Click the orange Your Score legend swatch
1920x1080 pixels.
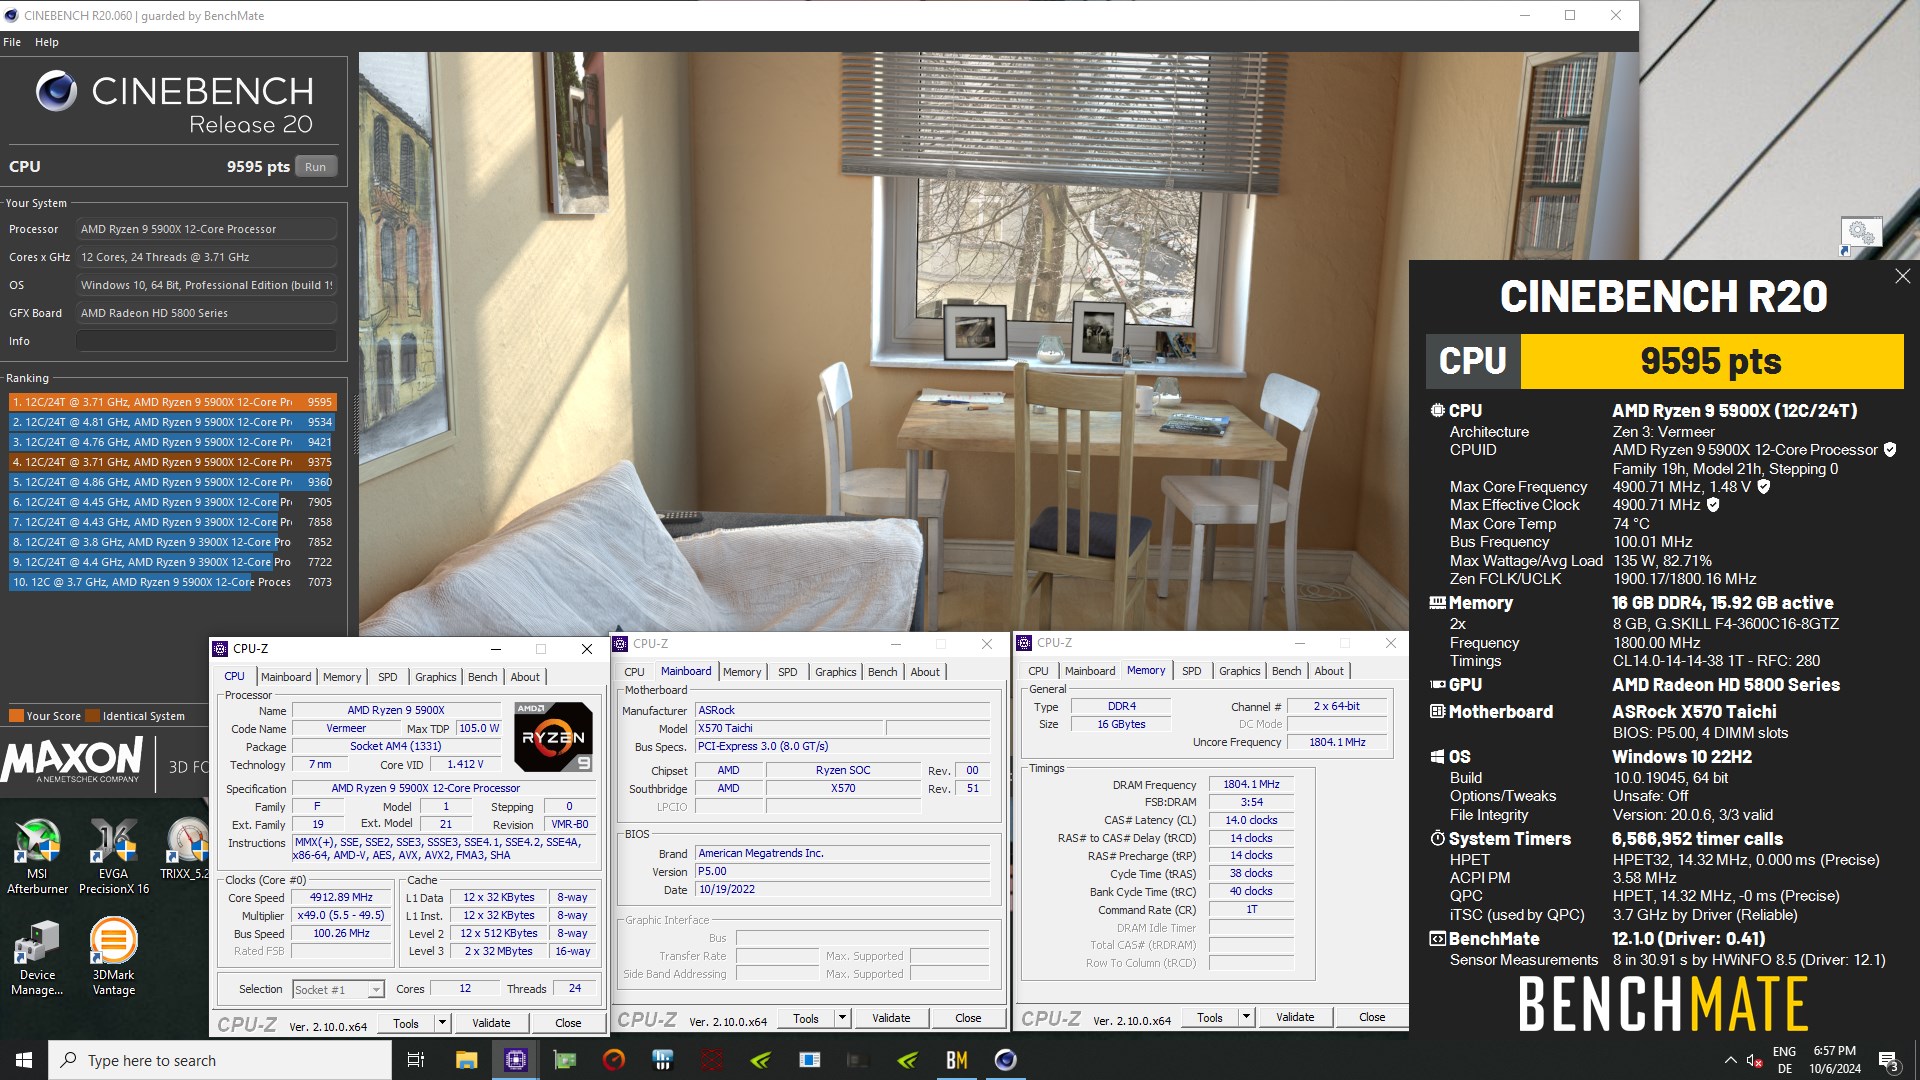click(16, 716)
